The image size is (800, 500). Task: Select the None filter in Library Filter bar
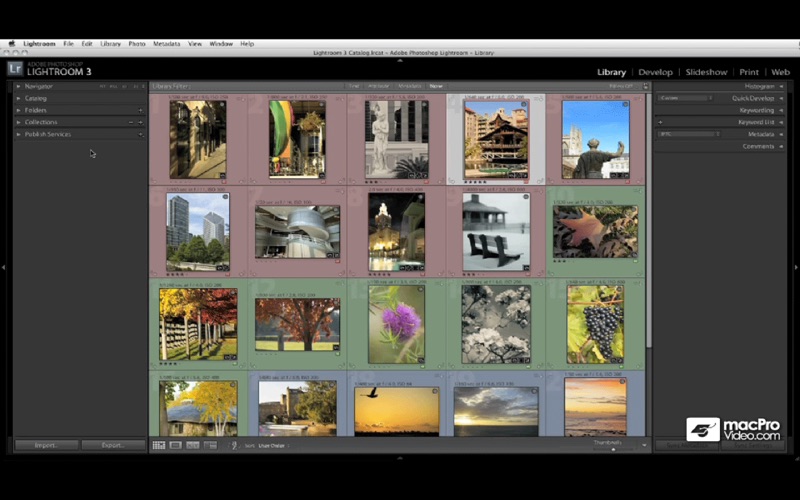click(436, 86)
